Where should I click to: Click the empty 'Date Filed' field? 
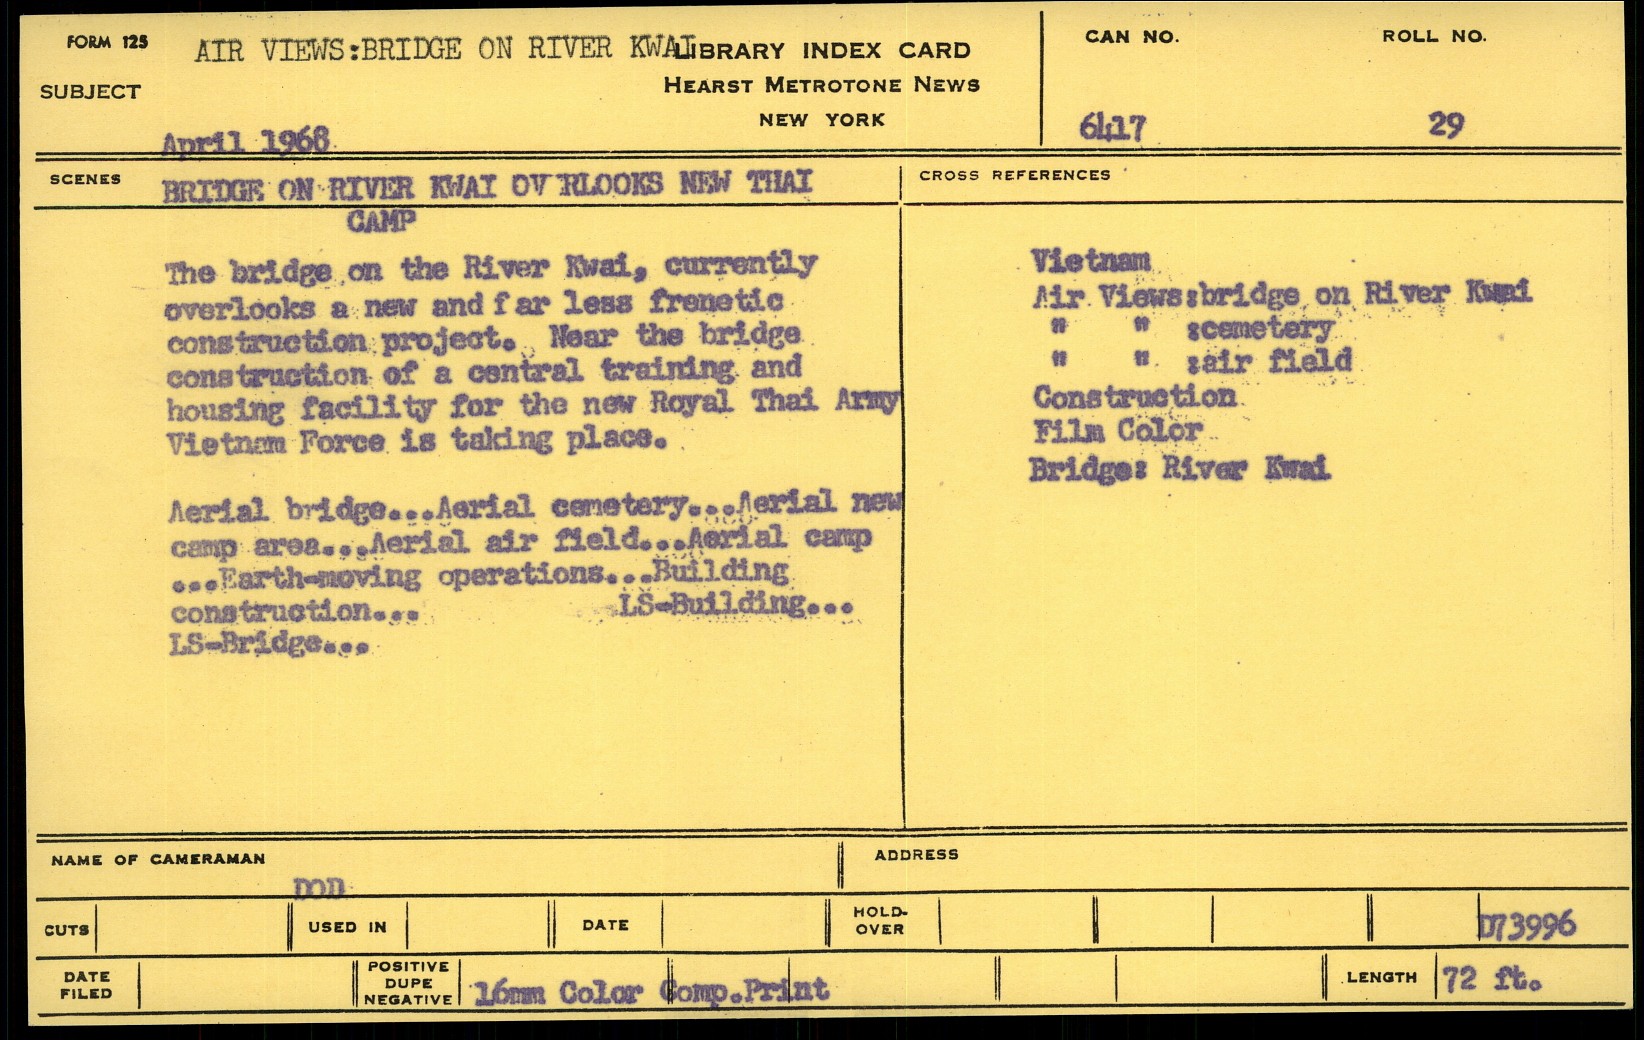pos(245,985)
